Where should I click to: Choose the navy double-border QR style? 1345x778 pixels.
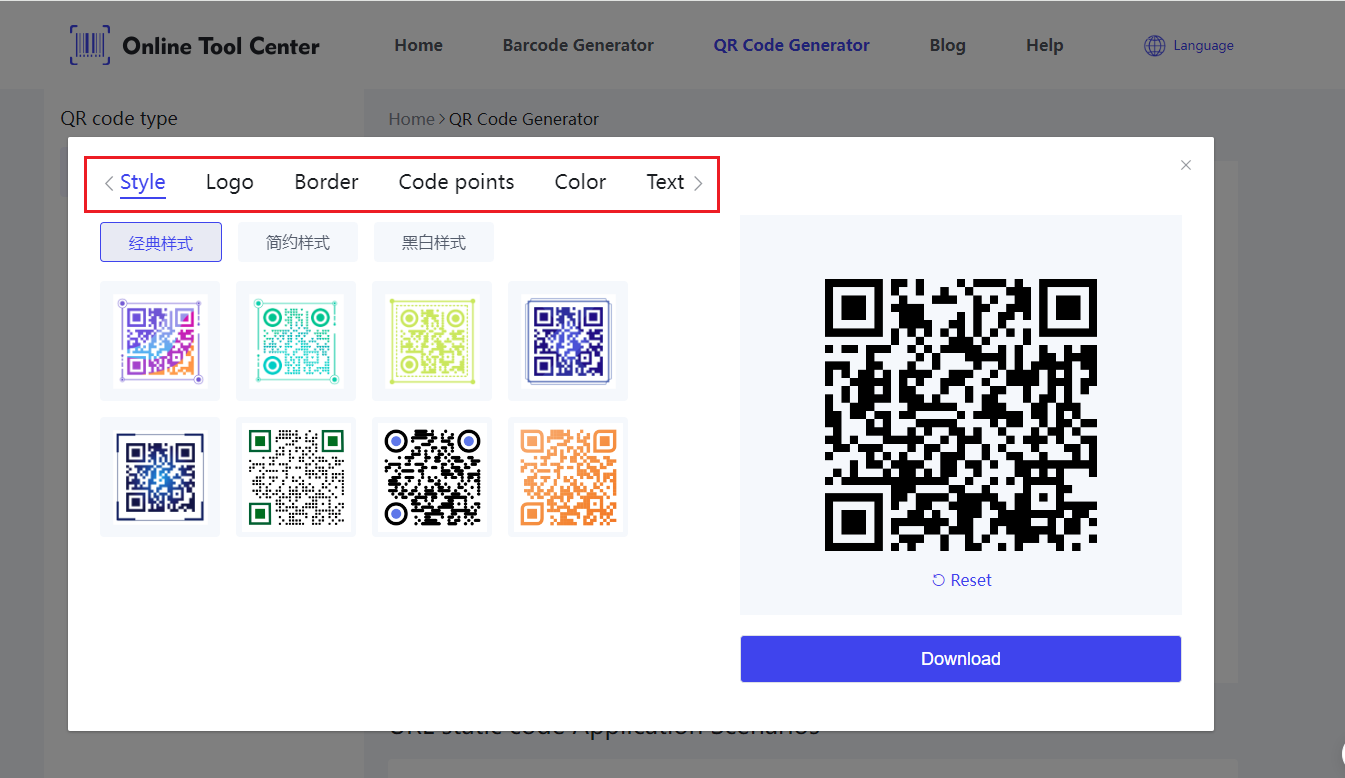(x=568, y=341)
